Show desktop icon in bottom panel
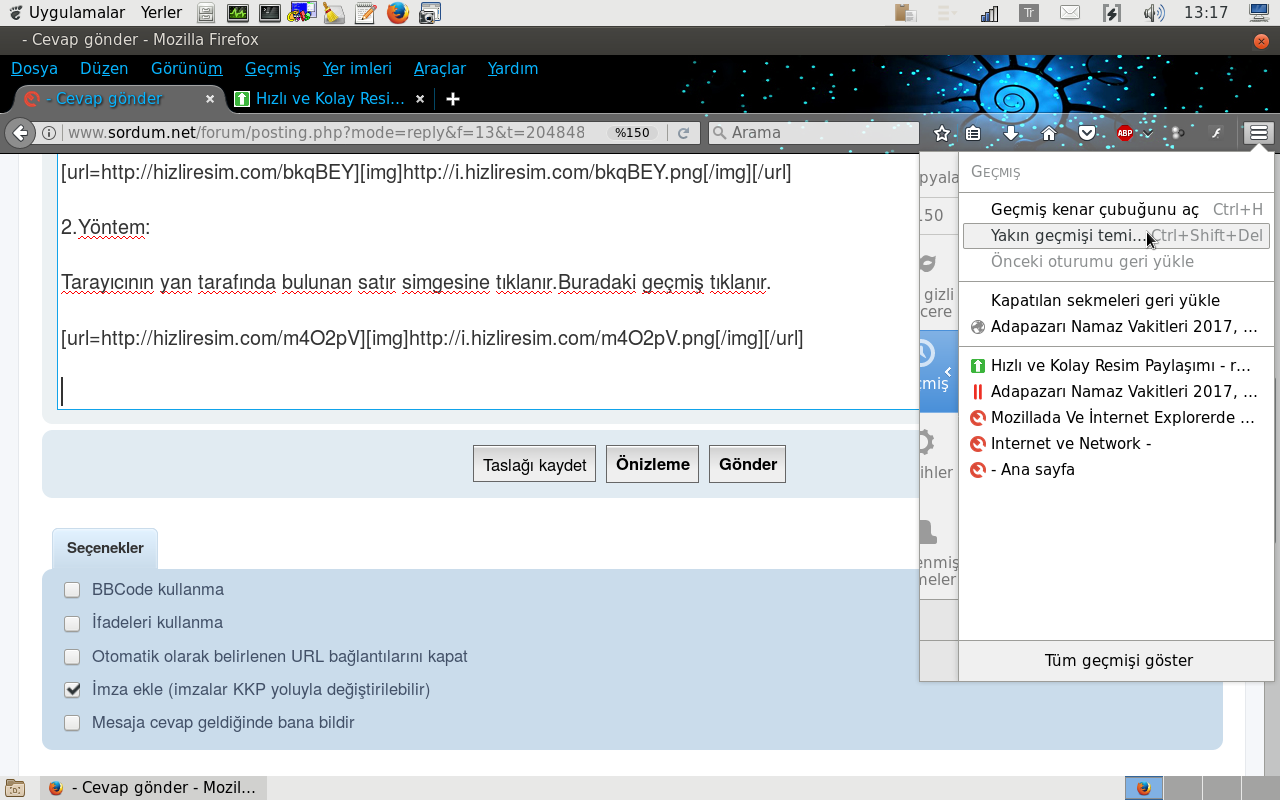The height and width of the screenshot is (800, 1280). pyautogui.click(x=14, y=788)
